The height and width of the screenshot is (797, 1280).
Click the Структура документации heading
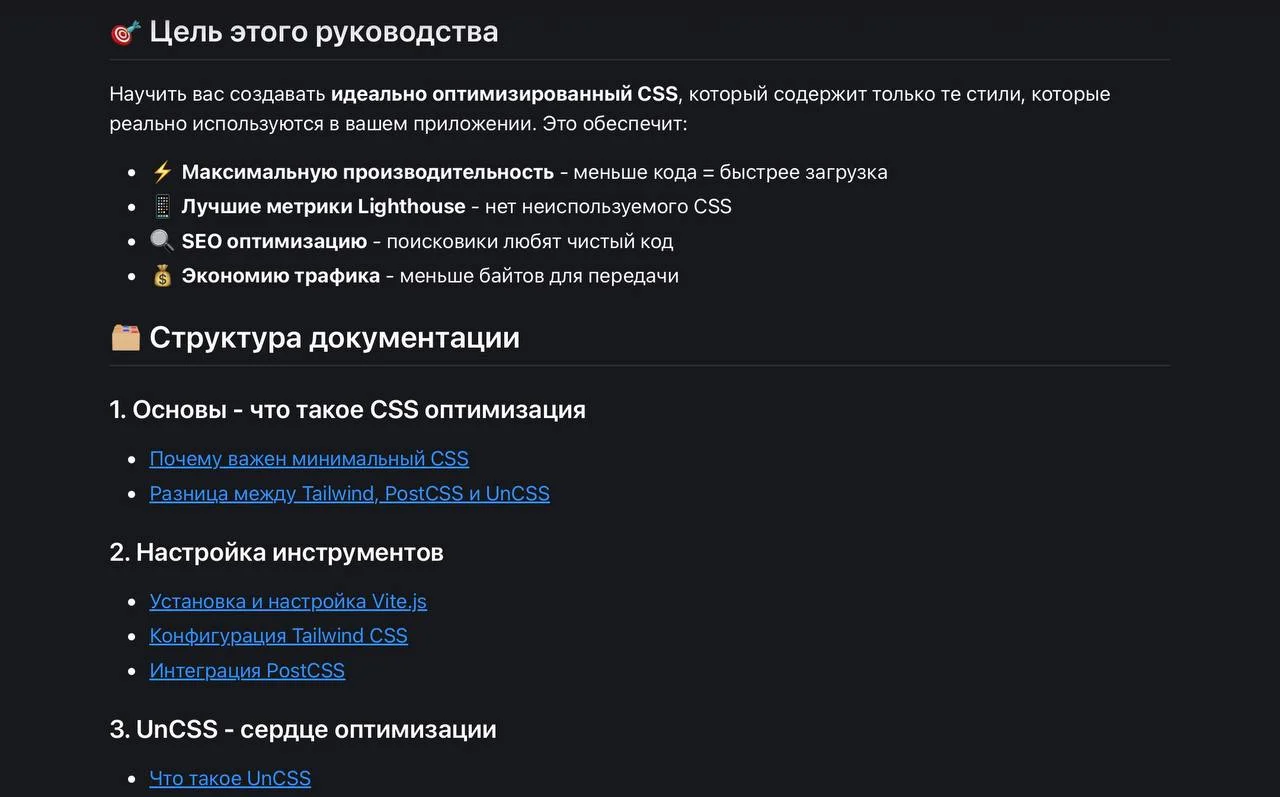click(x=334, y=338)
